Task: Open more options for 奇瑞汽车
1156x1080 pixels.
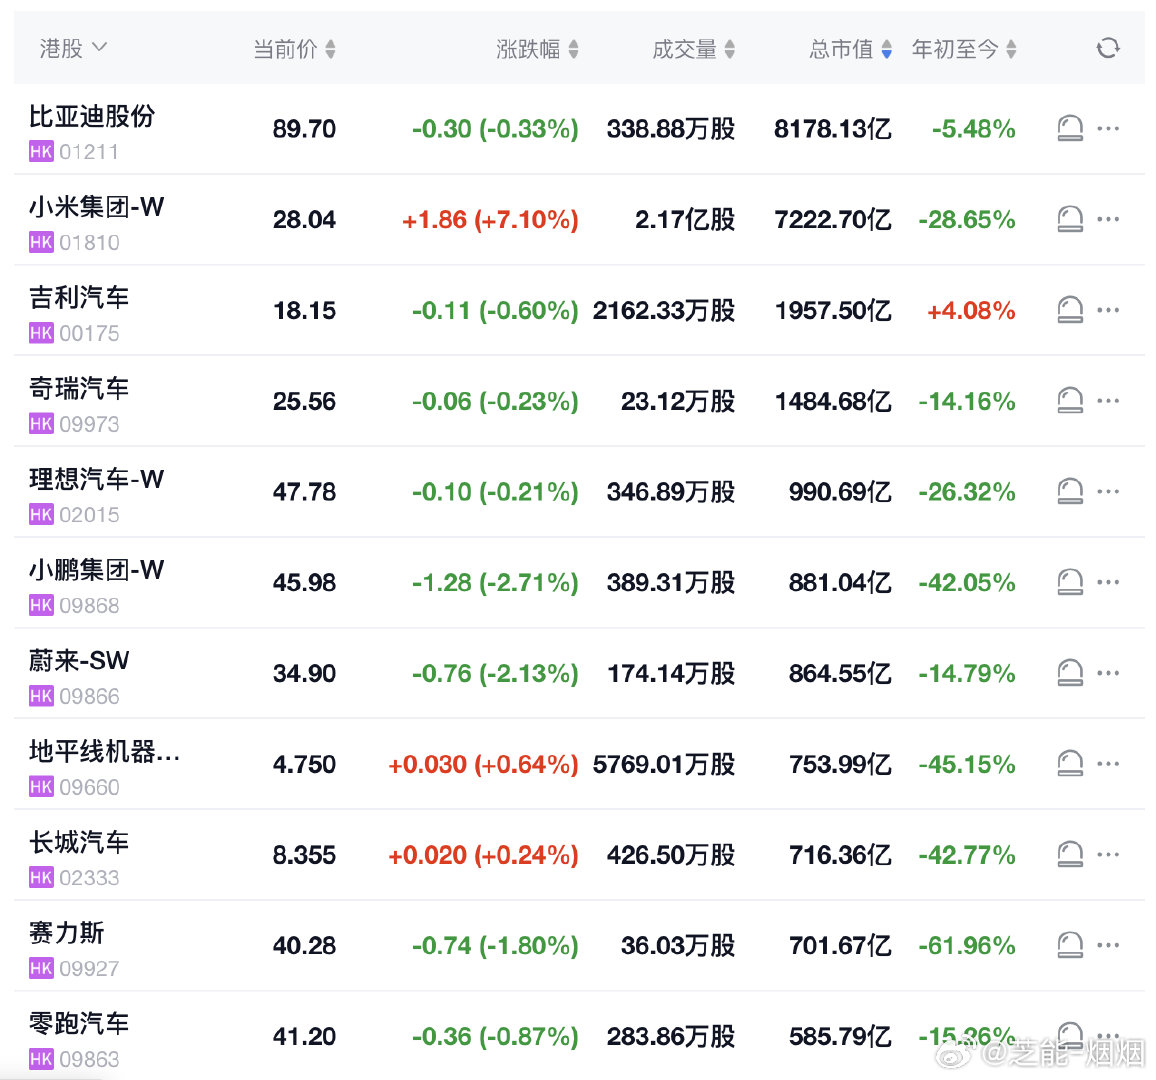Action: tap(1108, 401)
